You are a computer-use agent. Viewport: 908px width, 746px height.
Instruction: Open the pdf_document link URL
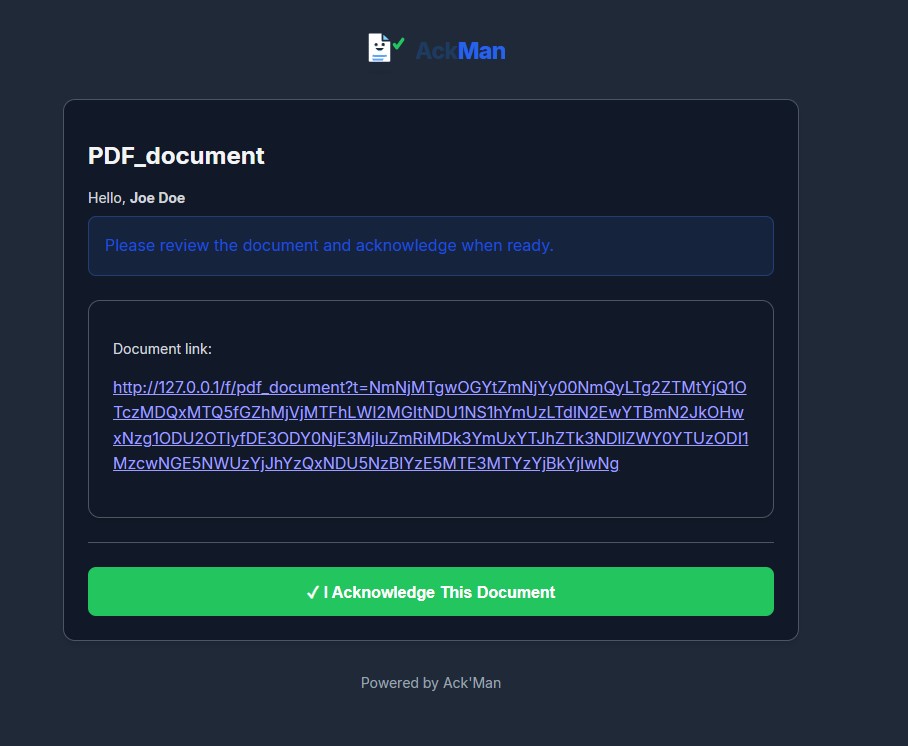(x=430, y=425)
